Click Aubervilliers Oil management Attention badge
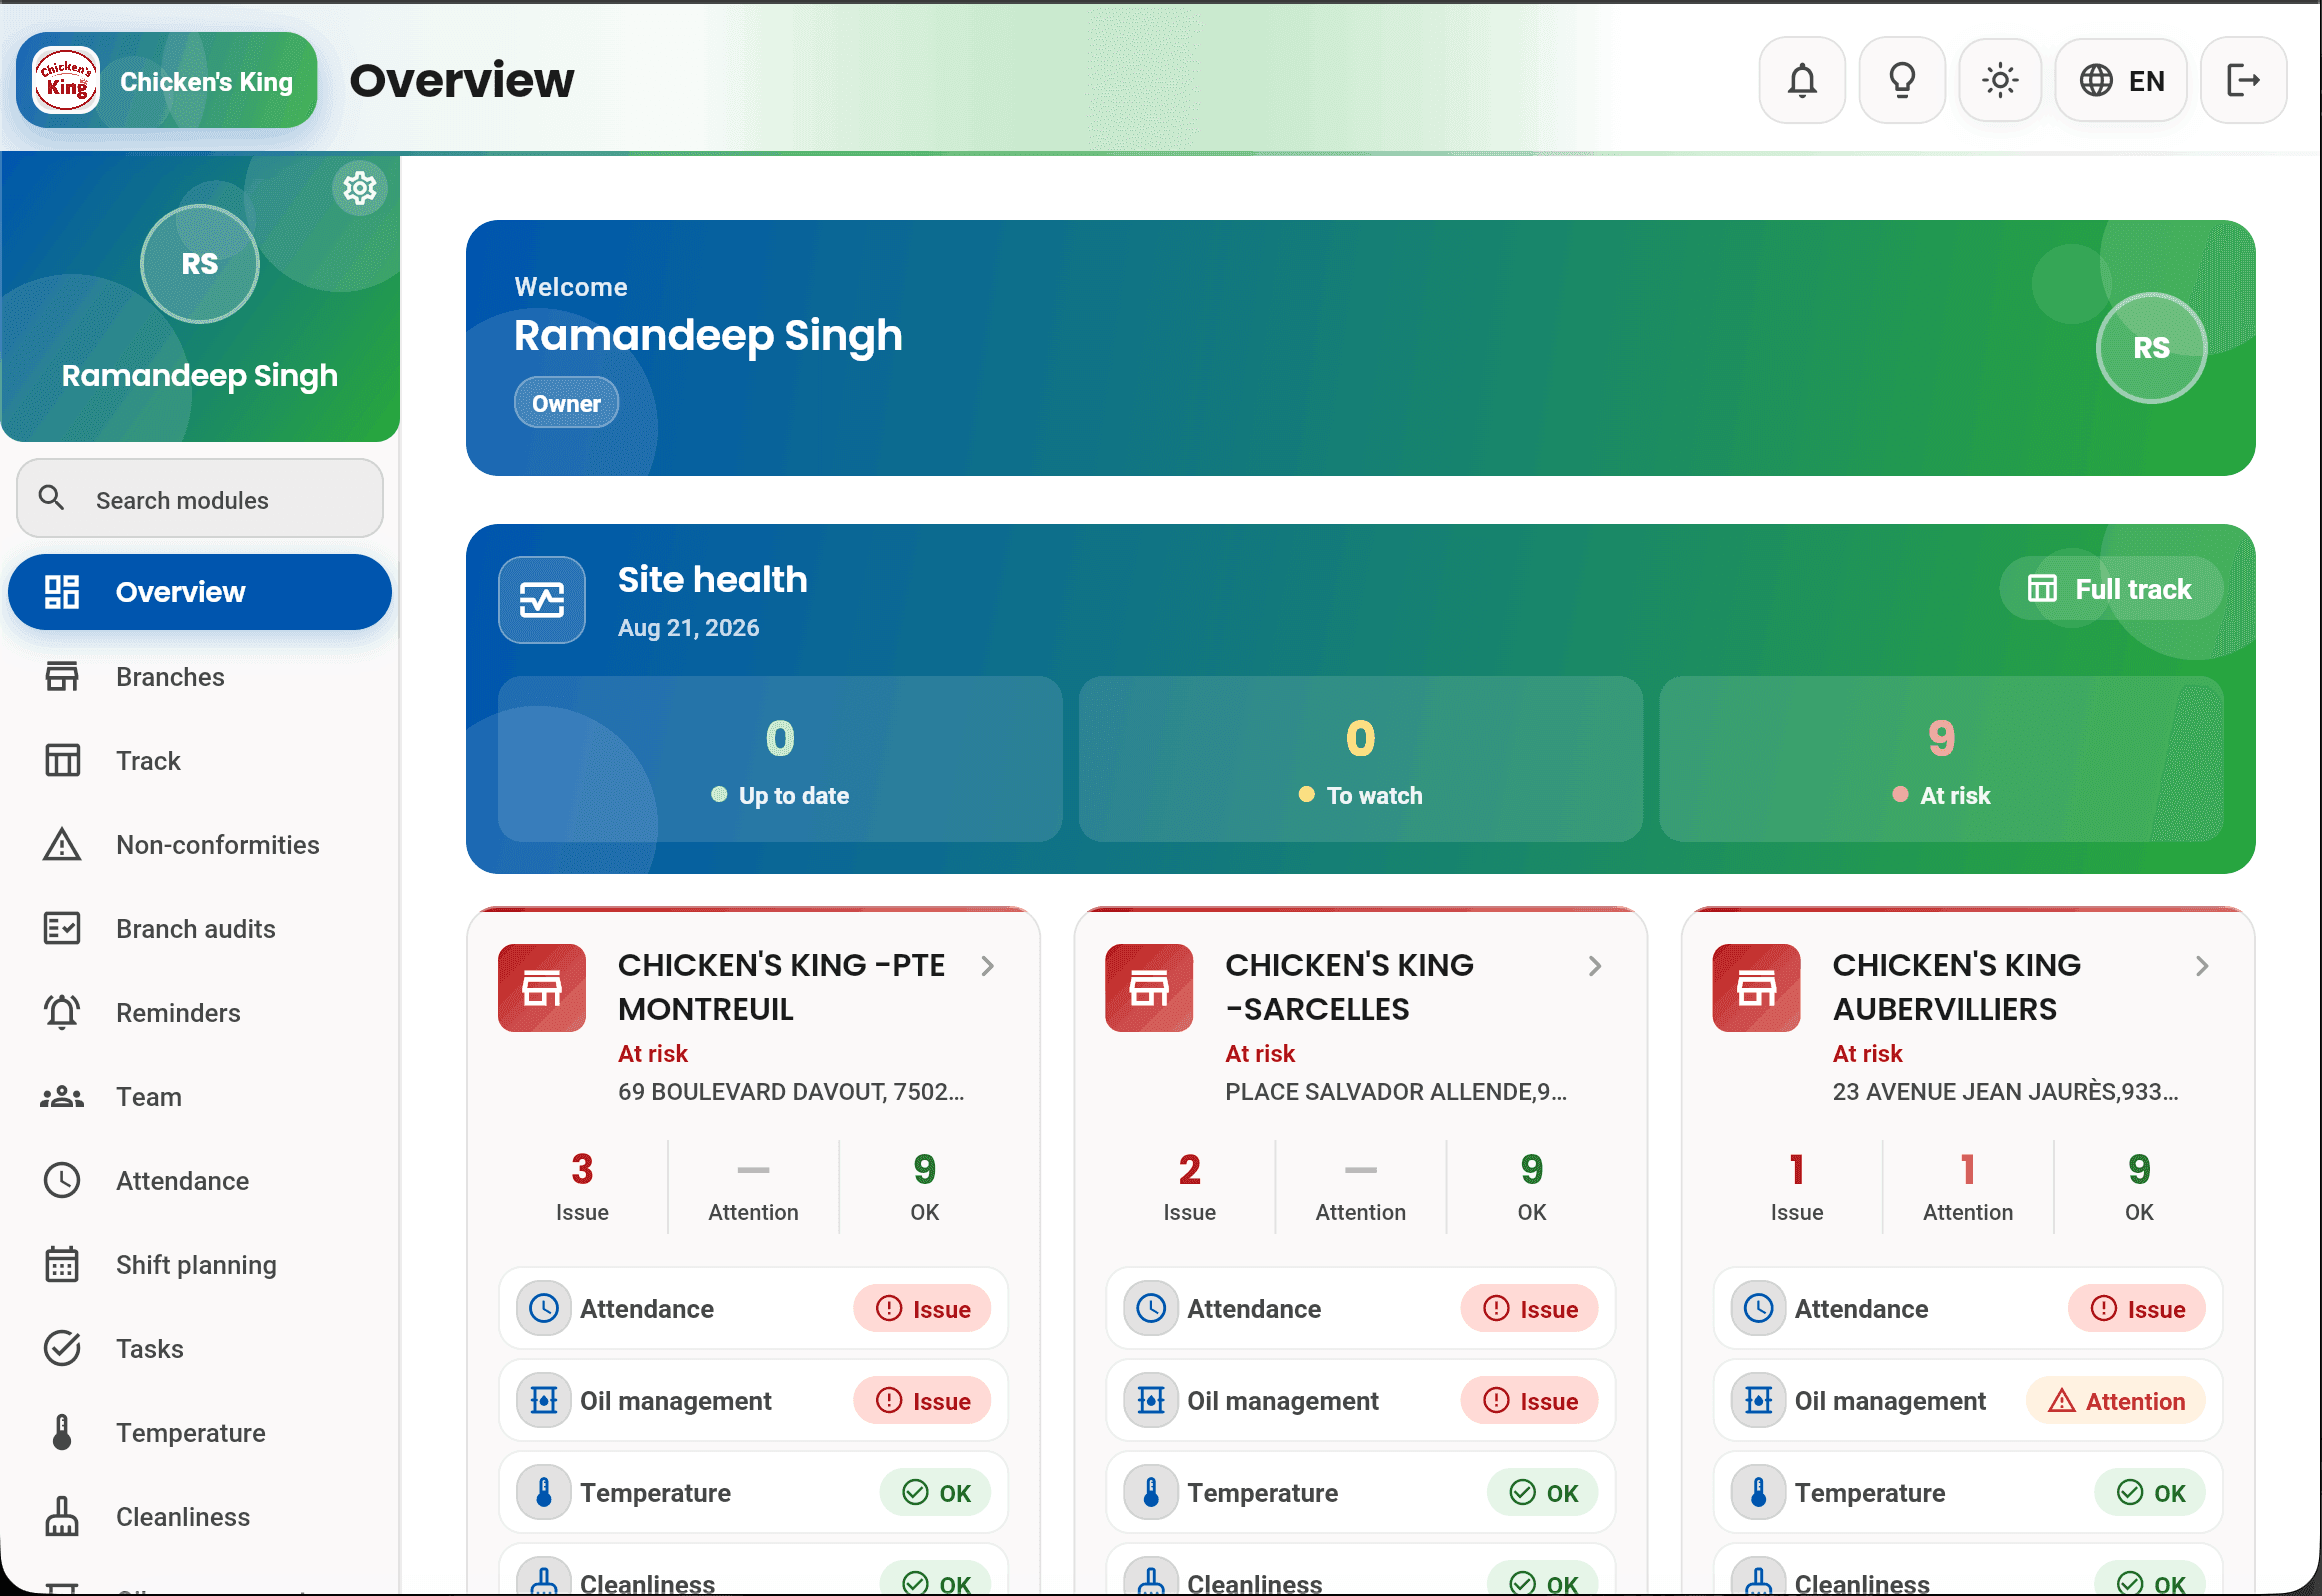 (x=2115, y=1401)
